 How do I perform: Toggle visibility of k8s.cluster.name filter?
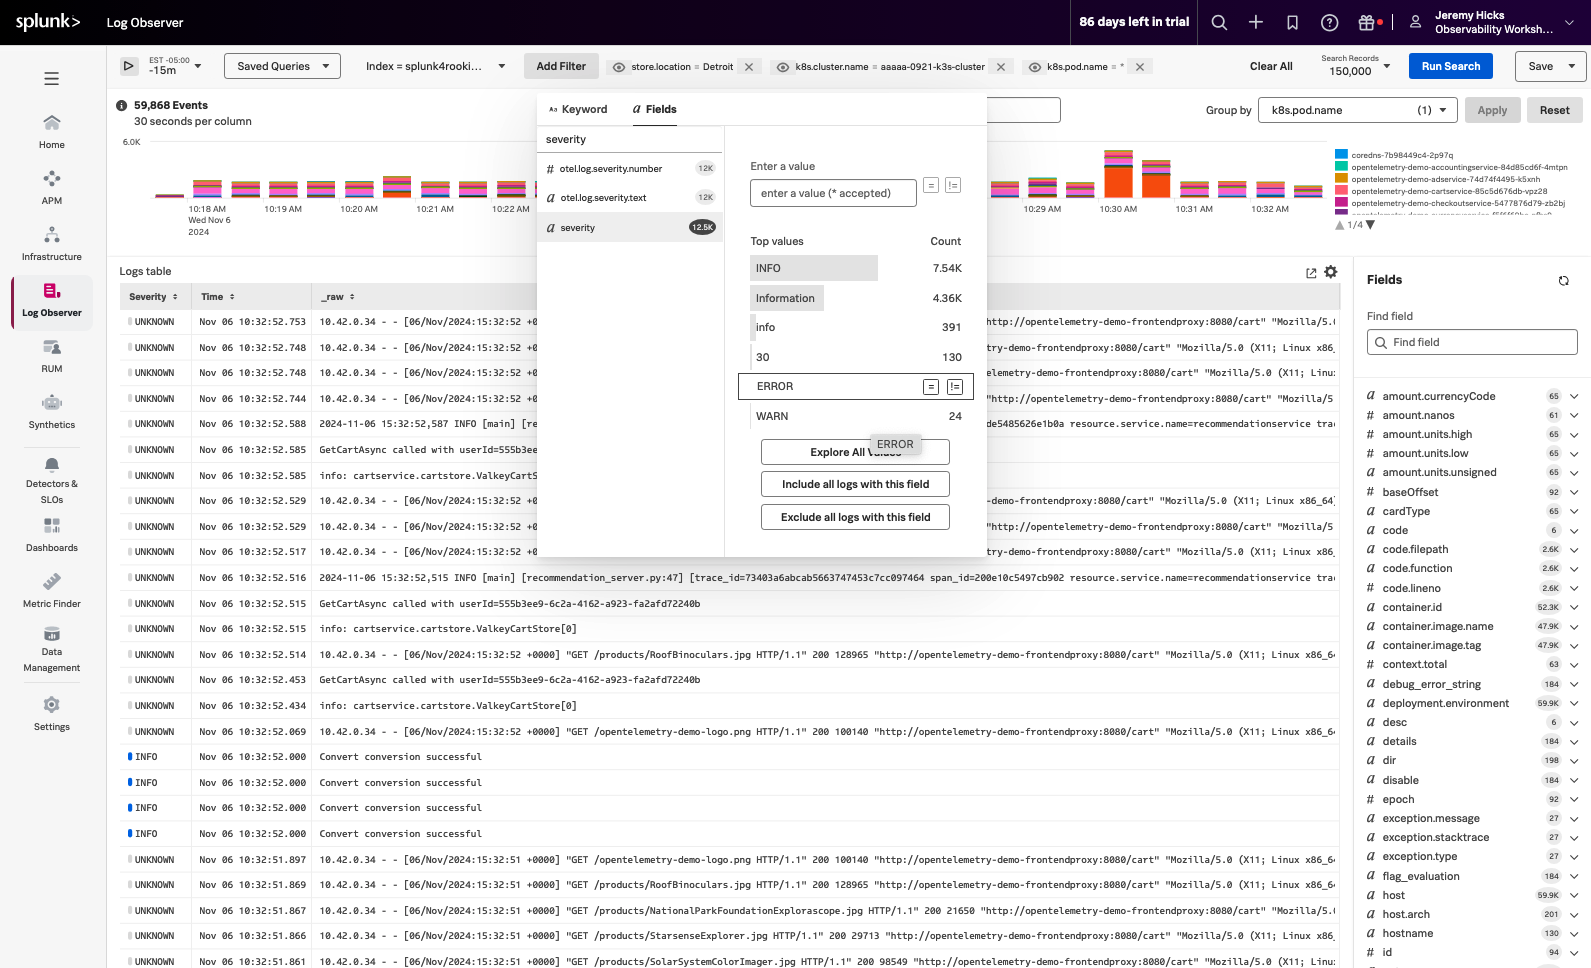click(783, 67)
